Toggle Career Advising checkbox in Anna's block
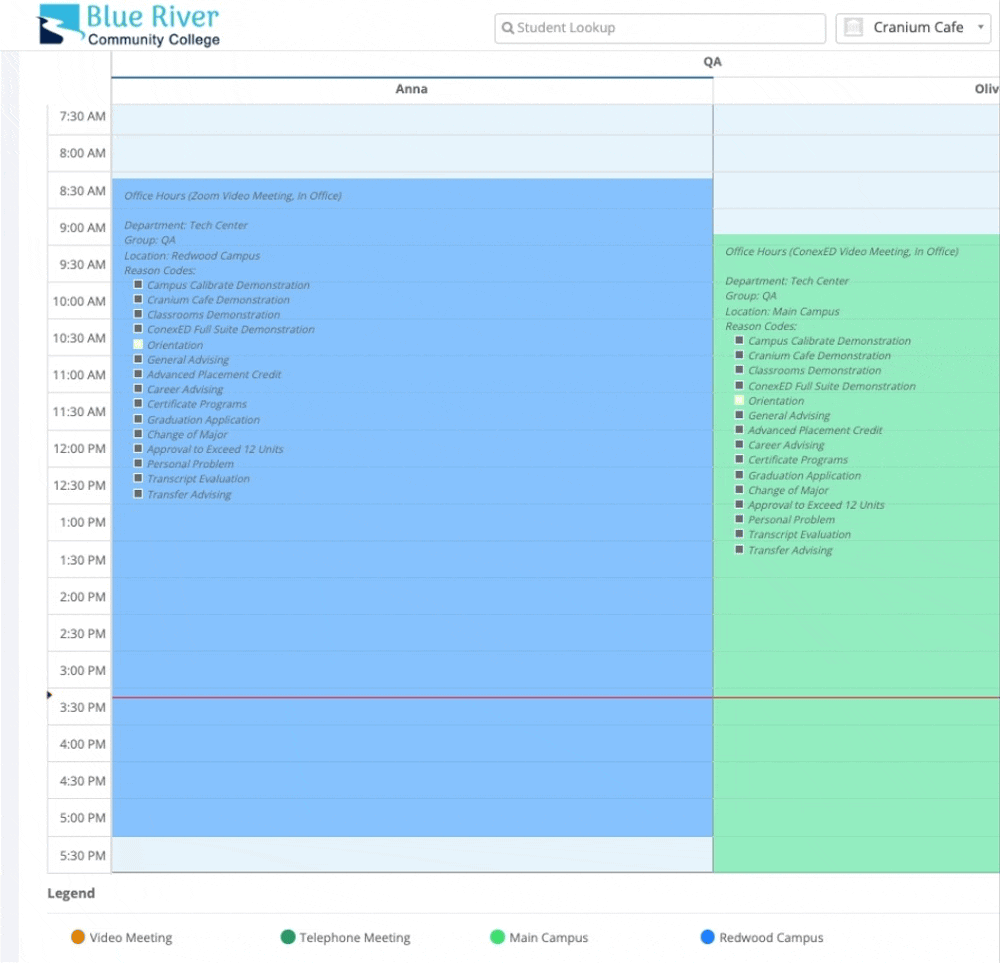 coord(139,389)
